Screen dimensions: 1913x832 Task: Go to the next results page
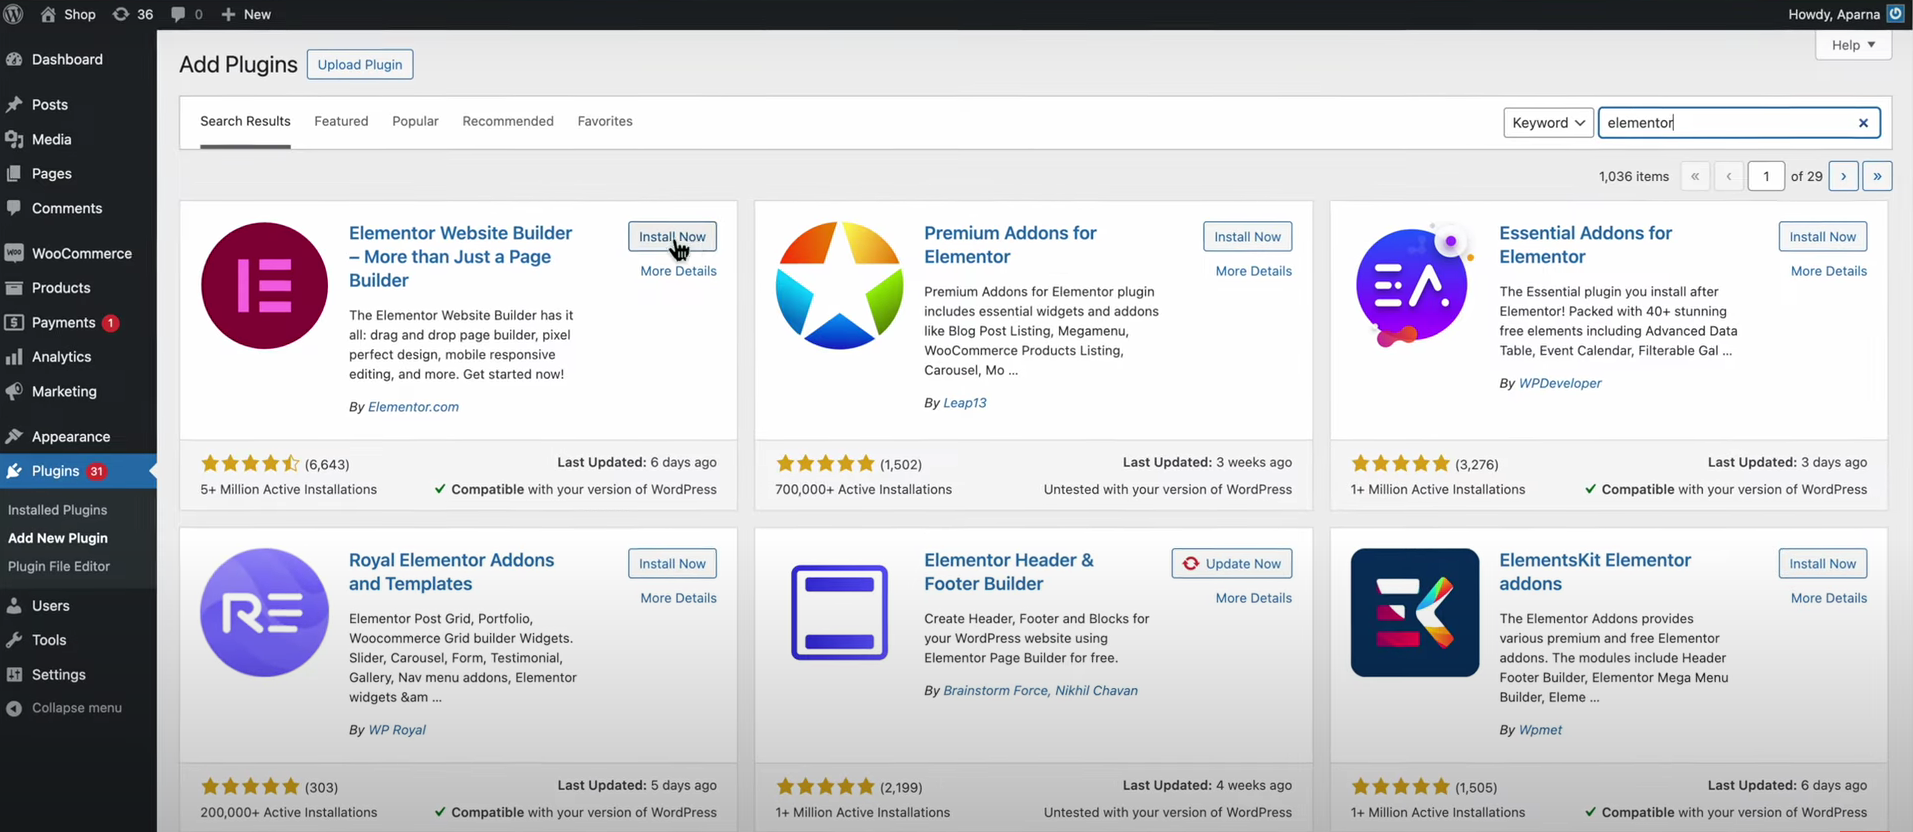(x=1843, y=176)
